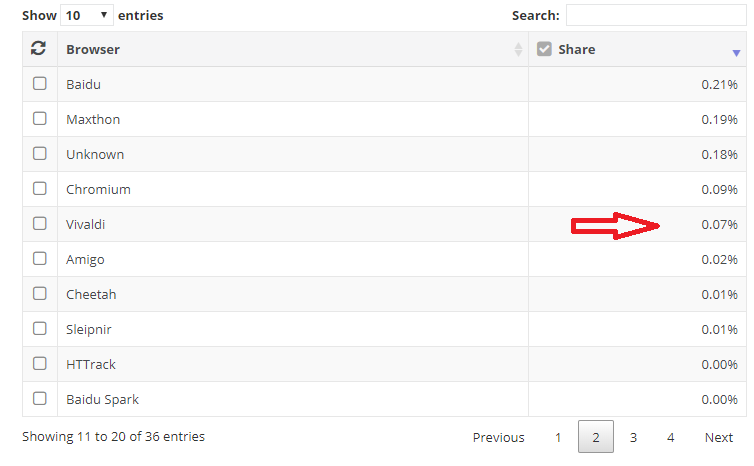Select the Vivaldi row checkbox
This screenshot has height=466, width=754.
coord(40,224)
